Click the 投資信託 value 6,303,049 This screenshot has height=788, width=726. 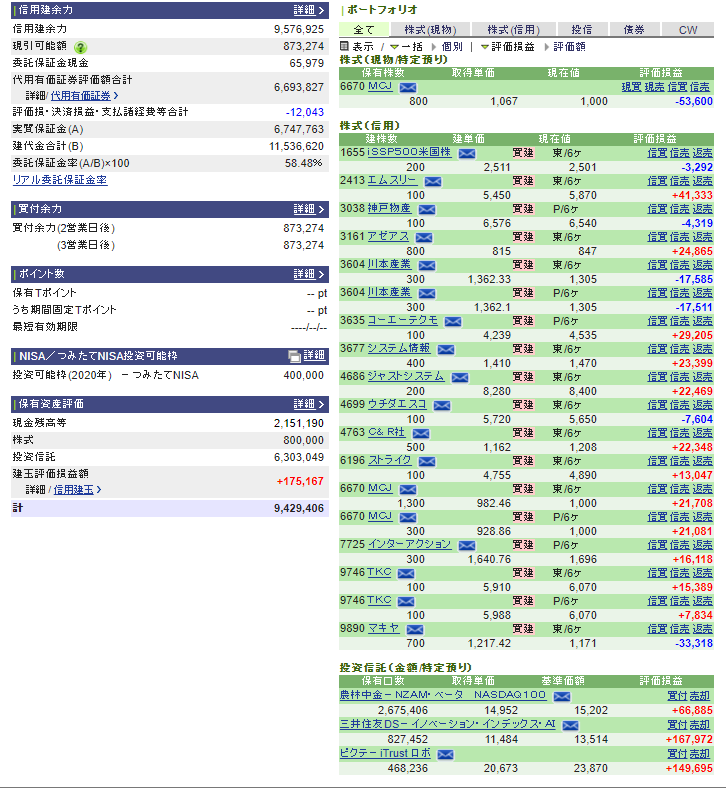299,457
